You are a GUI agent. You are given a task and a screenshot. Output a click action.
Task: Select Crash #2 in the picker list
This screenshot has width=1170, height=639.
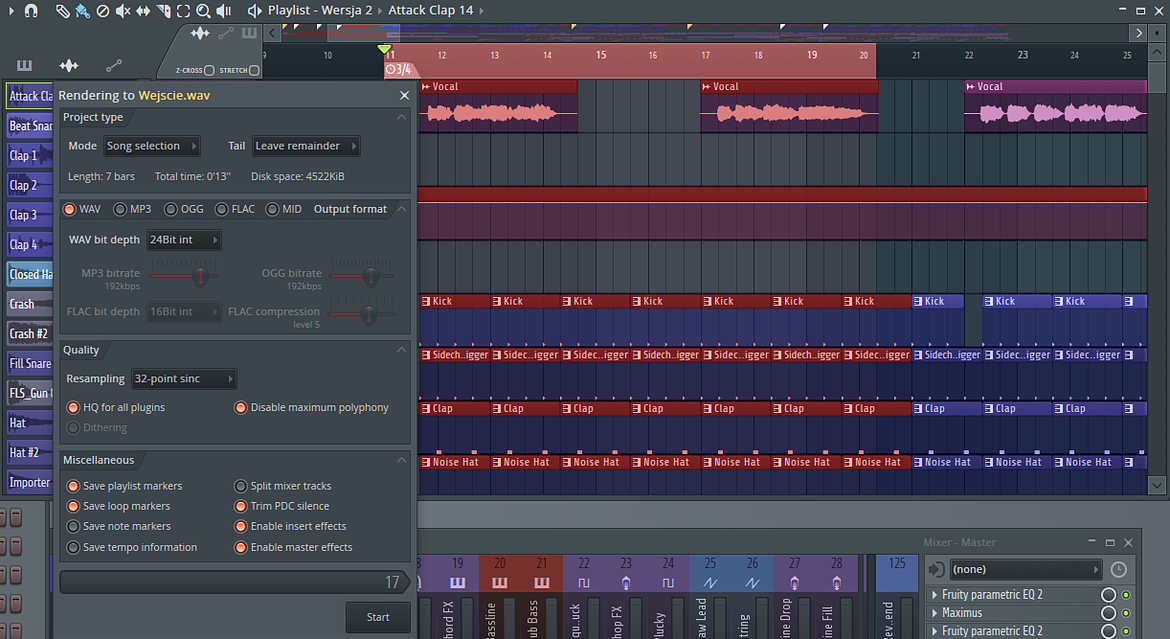[29, 334]
